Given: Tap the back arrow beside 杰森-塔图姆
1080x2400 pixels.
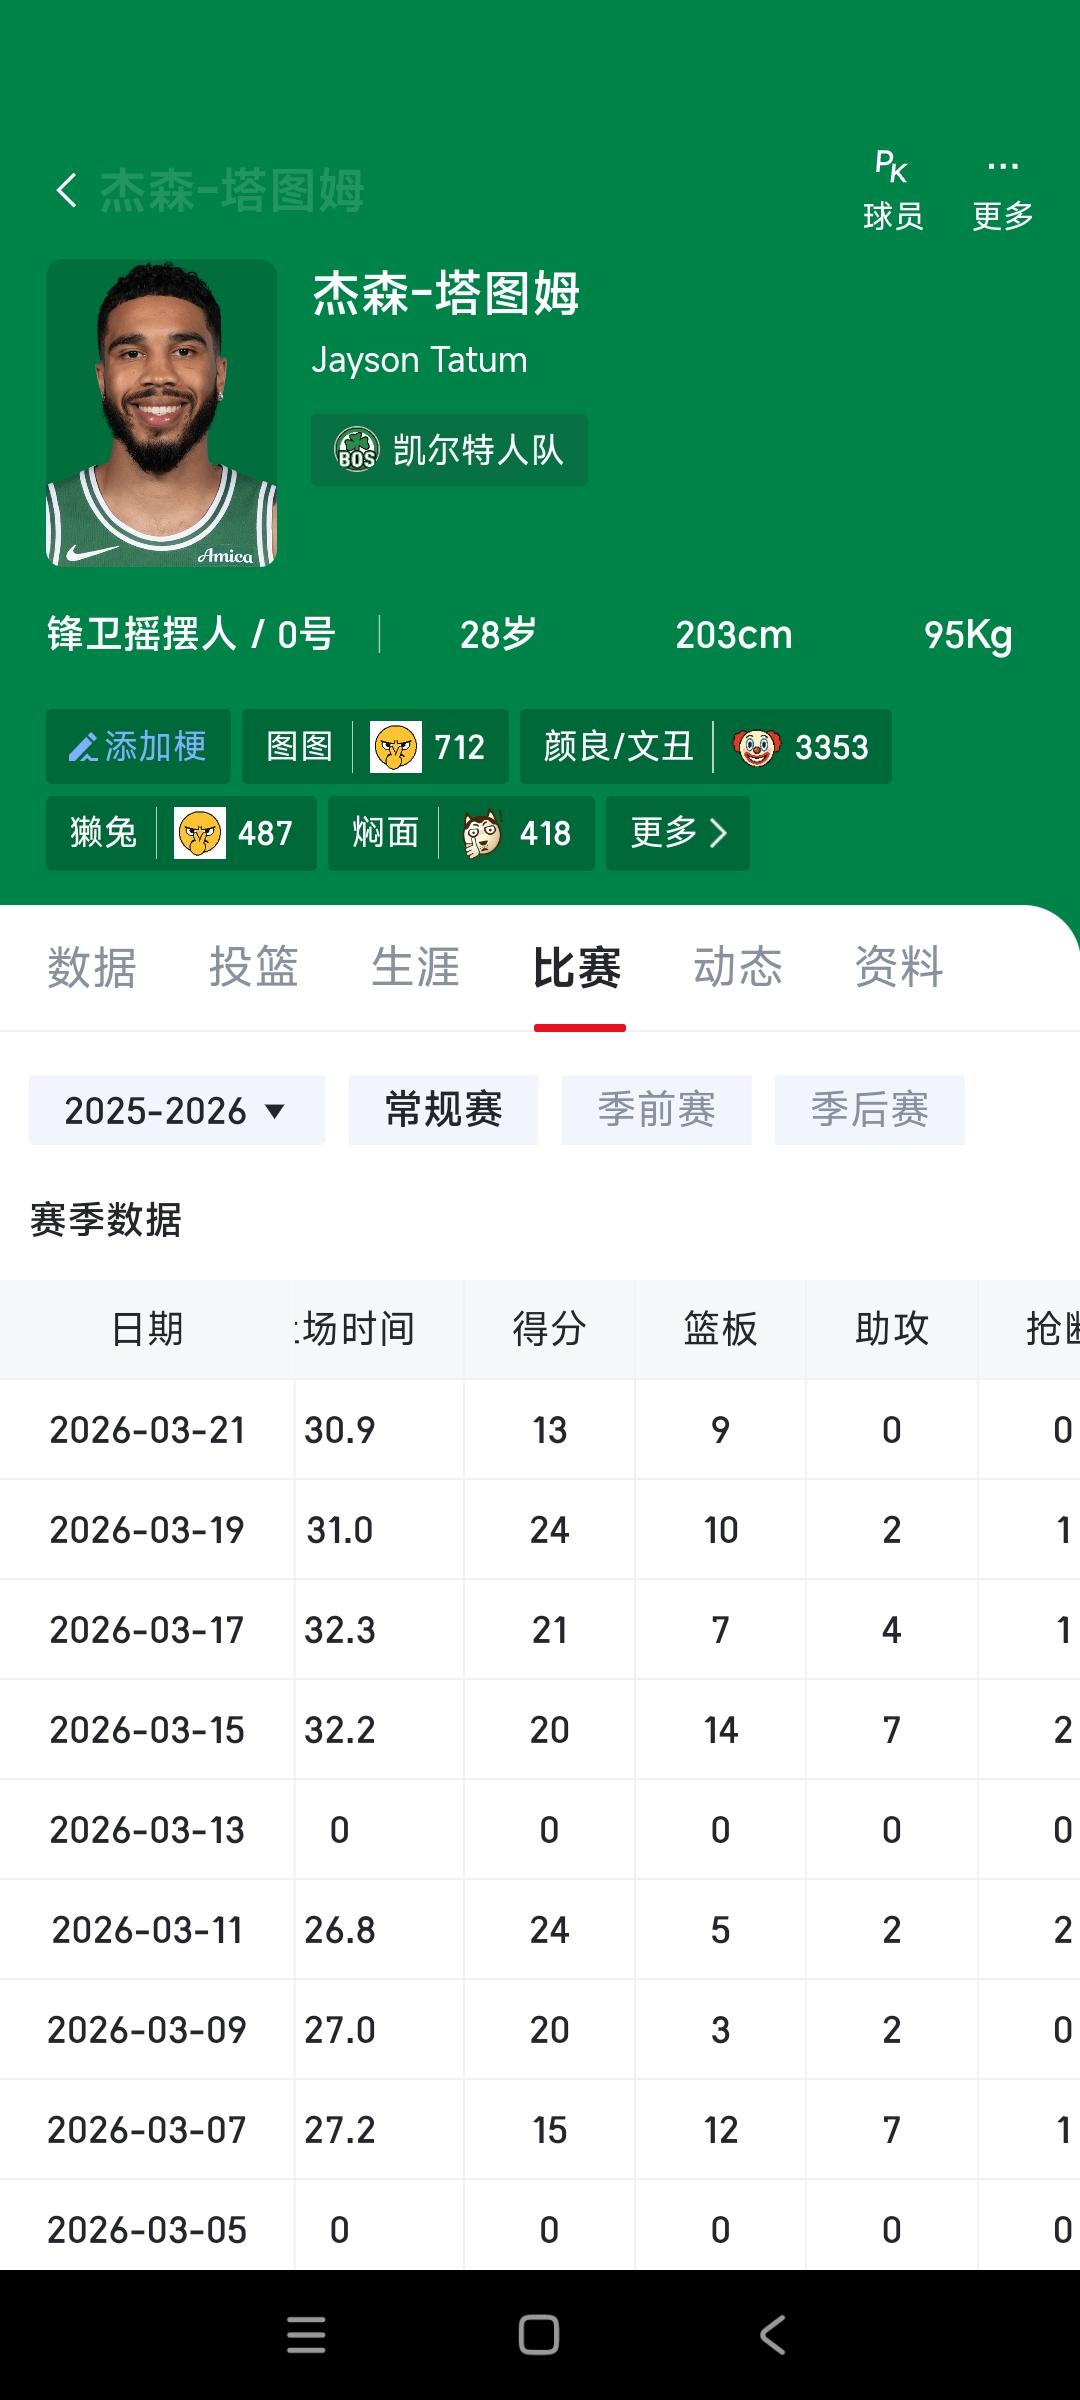Looking at the screenshot, I should point(66,190).
